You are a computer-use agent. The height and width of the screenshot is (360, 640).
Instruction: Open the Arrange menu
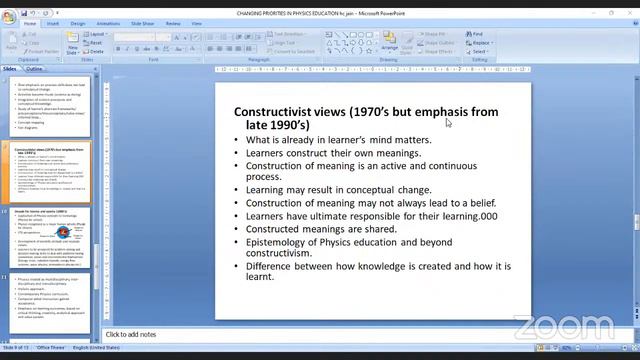[389, 42]
